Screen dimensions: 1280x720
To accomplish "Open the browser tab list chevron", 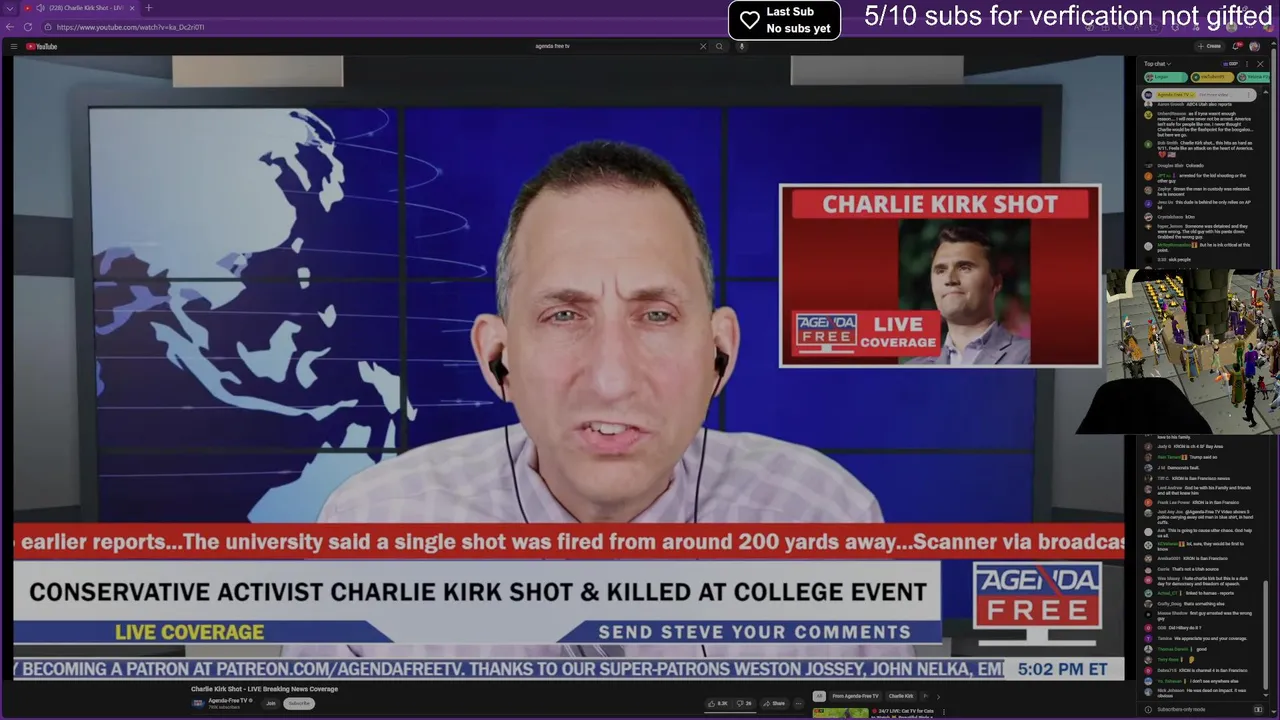I will click(9, 8).
